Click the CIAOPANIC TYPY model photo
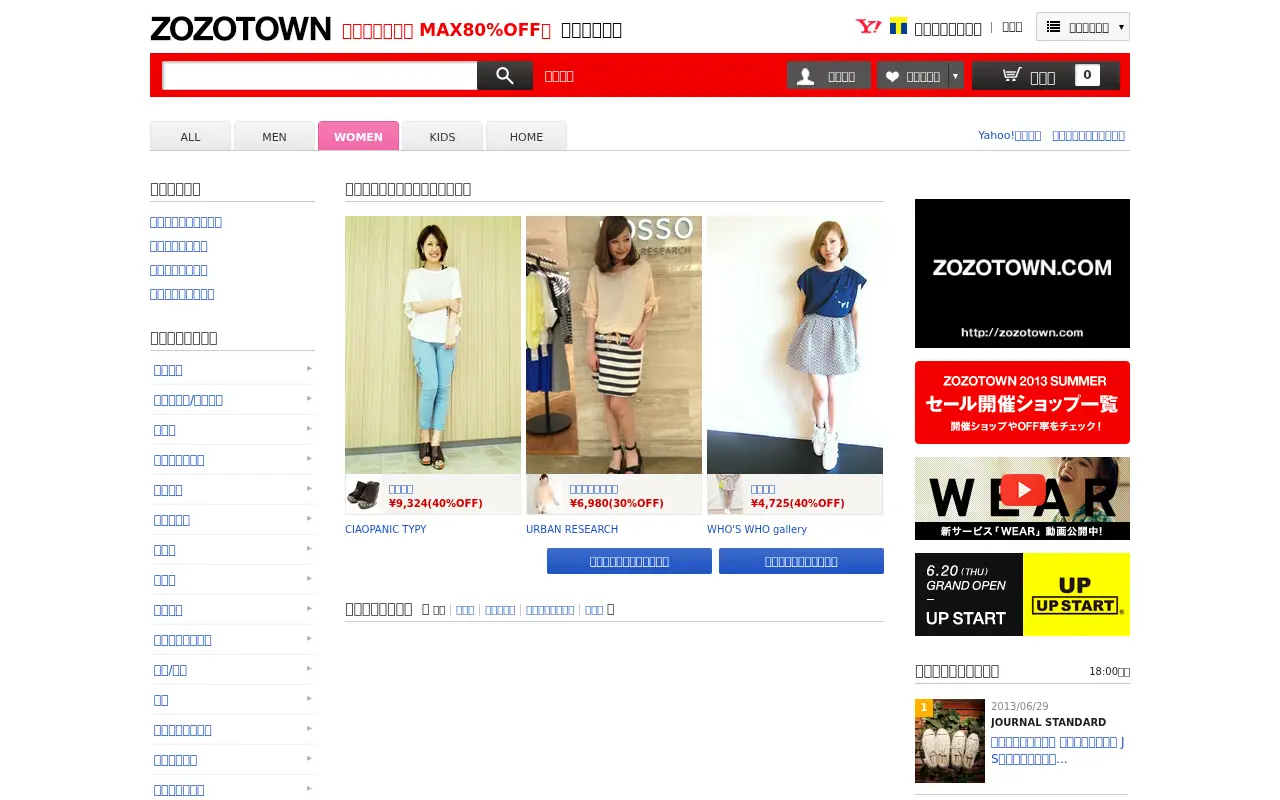1280x800 pixels. 433,345
